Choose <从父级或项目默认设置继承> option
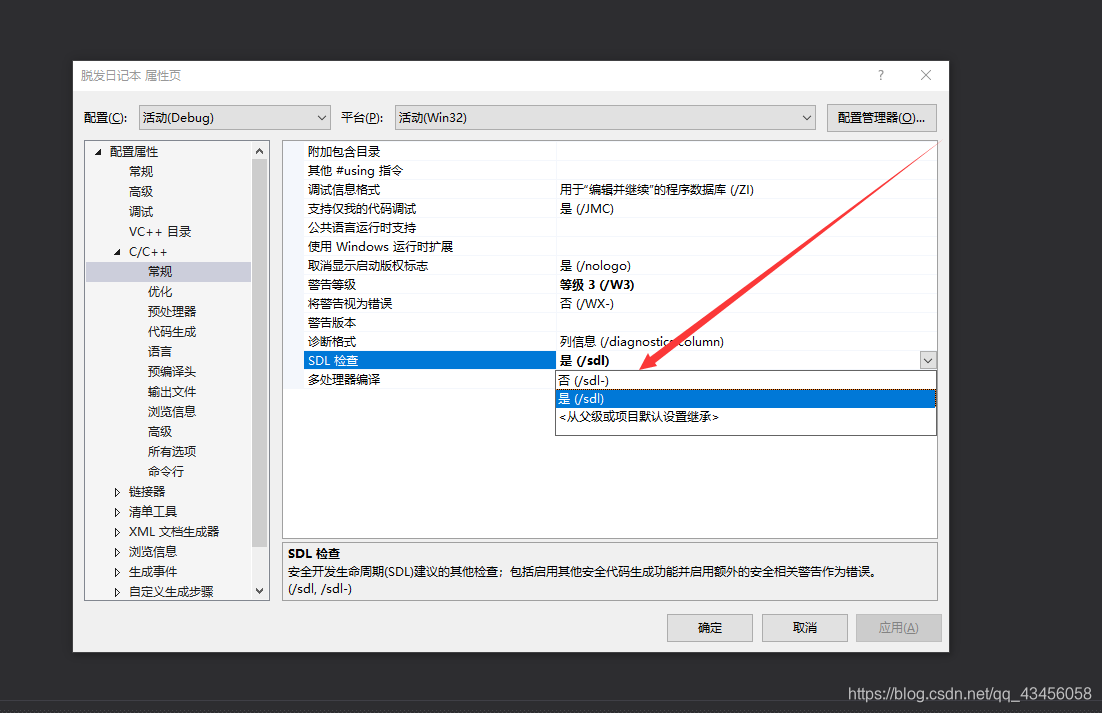The height and width of the screenshot is (713, 1102). (746, 417)
